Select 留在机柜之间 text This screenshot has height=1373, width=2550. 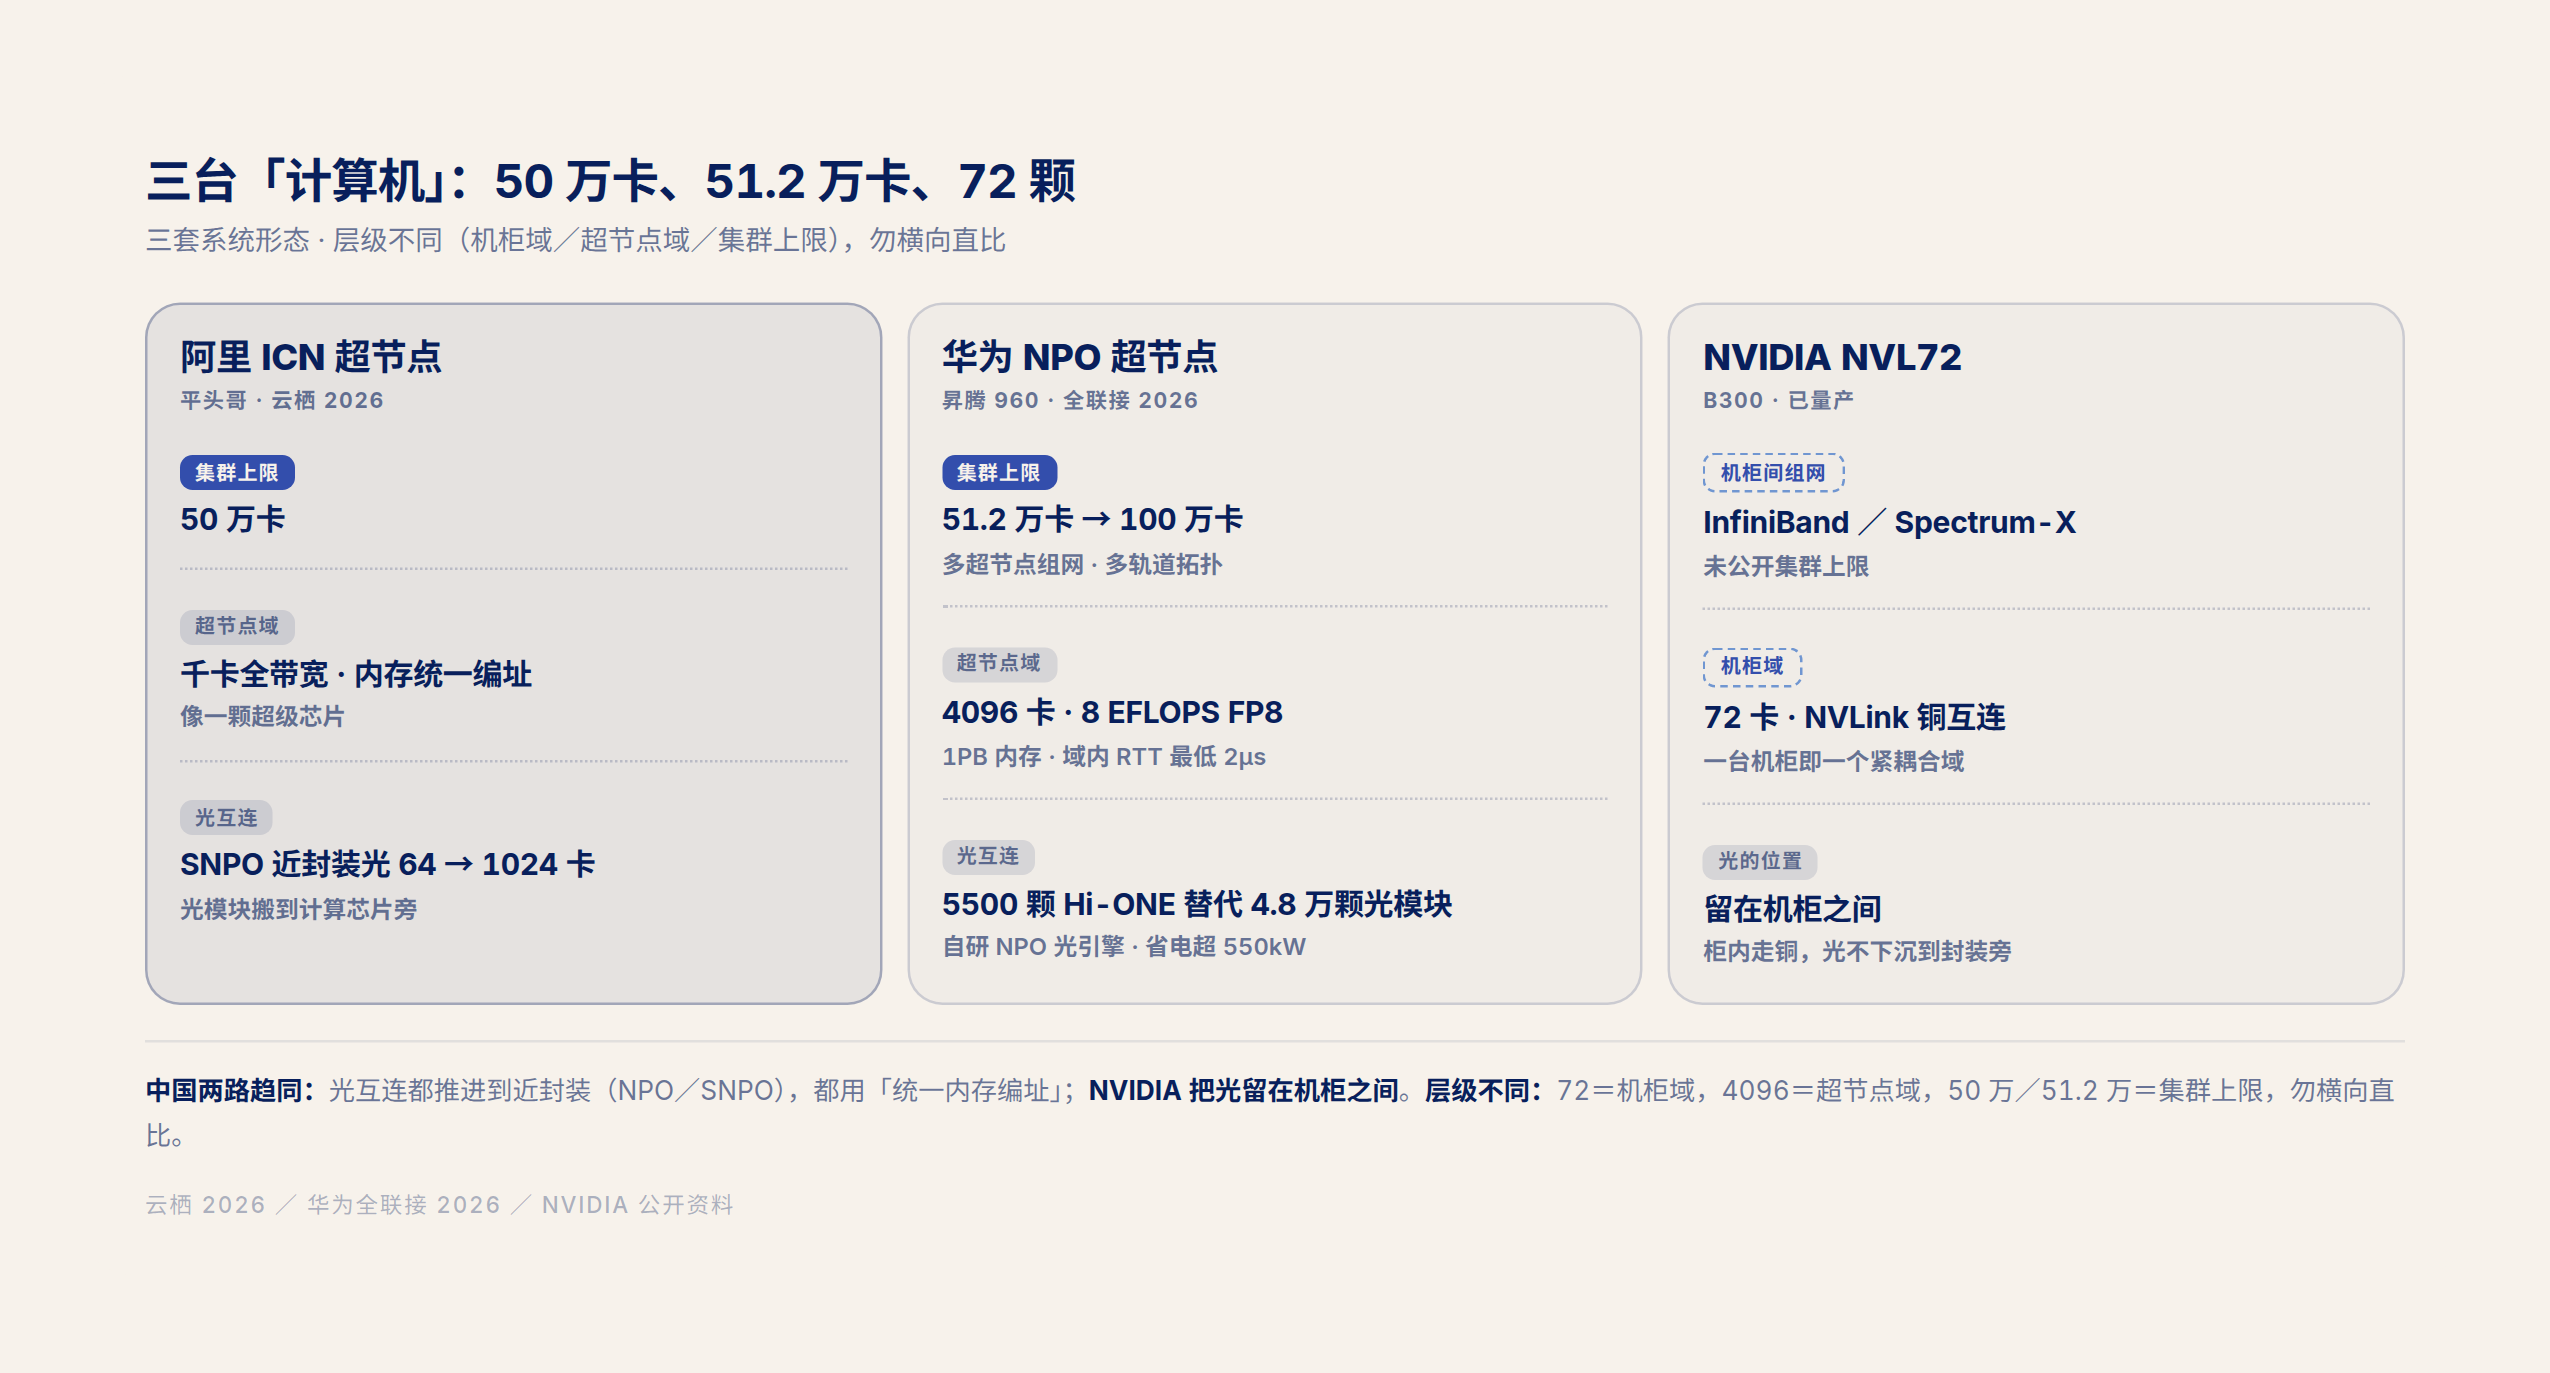[x=1792, y=909]
